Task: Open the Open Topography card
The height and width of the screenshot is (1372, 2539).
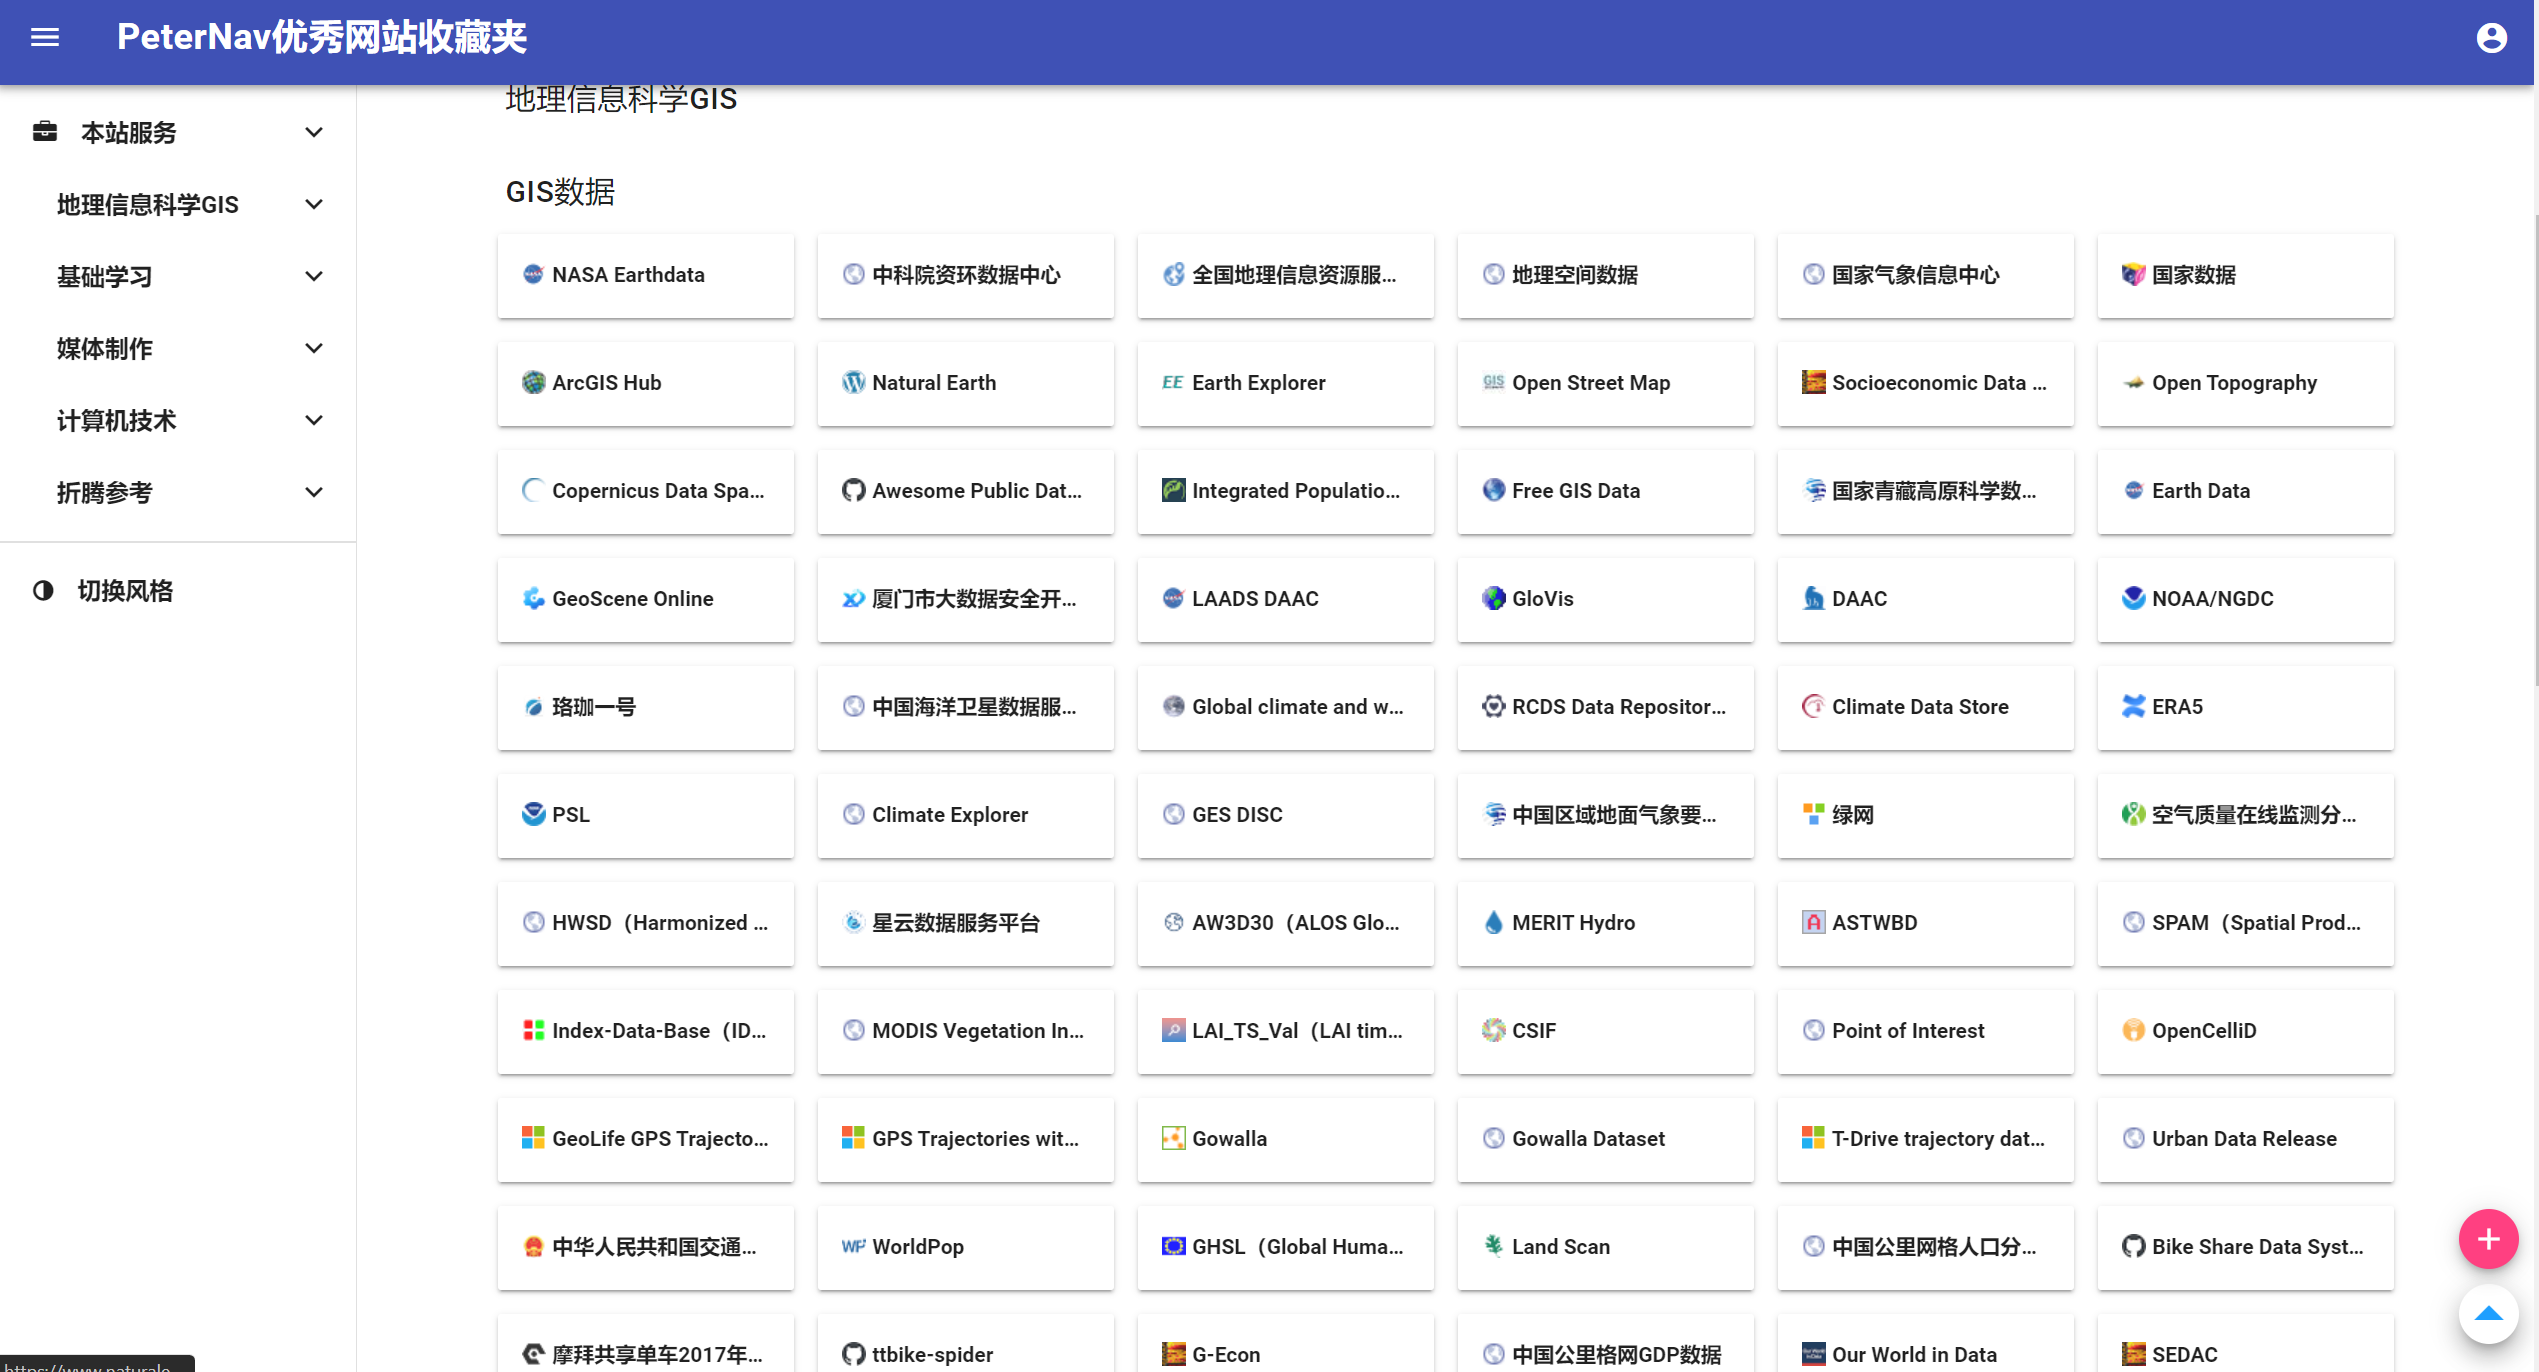Action: coord(2245,383)
